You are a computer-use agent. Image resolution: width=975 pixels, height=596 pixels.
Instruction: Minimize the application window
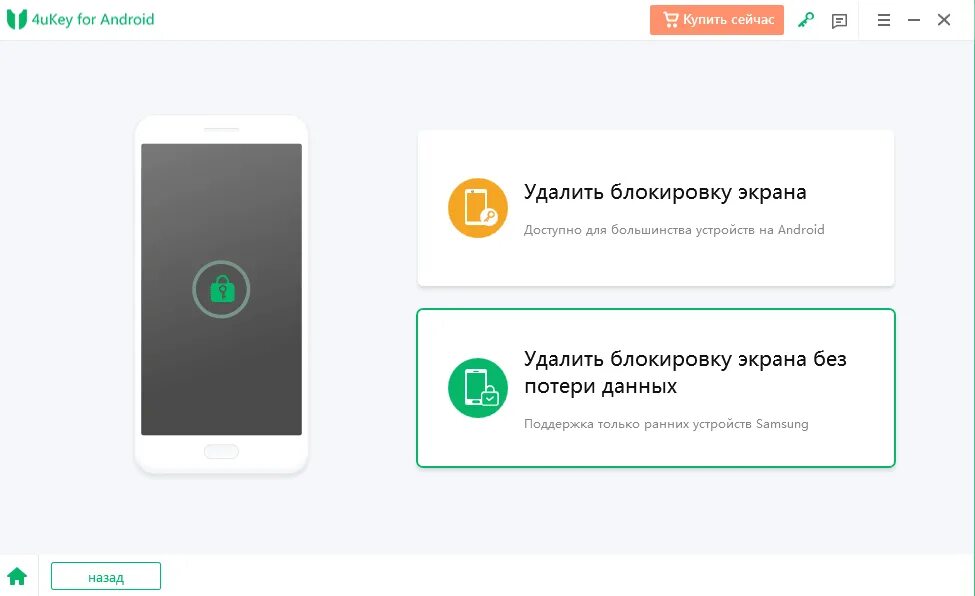[x=913, y=20]
